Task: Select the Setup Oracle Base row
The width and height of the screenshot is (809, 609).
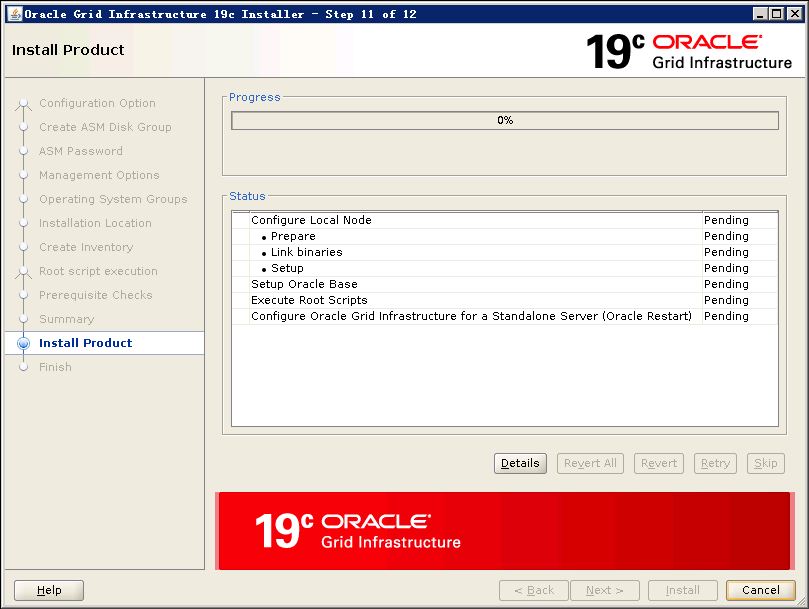Action: [x=505, y=284]
